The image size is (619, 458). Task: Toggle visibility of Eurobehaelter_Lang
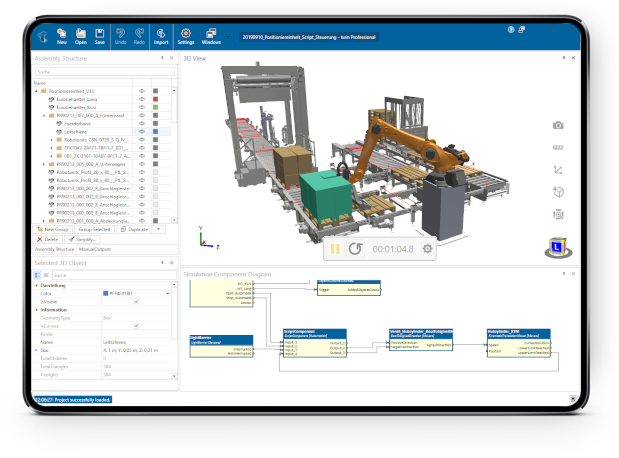click(142, 99)
